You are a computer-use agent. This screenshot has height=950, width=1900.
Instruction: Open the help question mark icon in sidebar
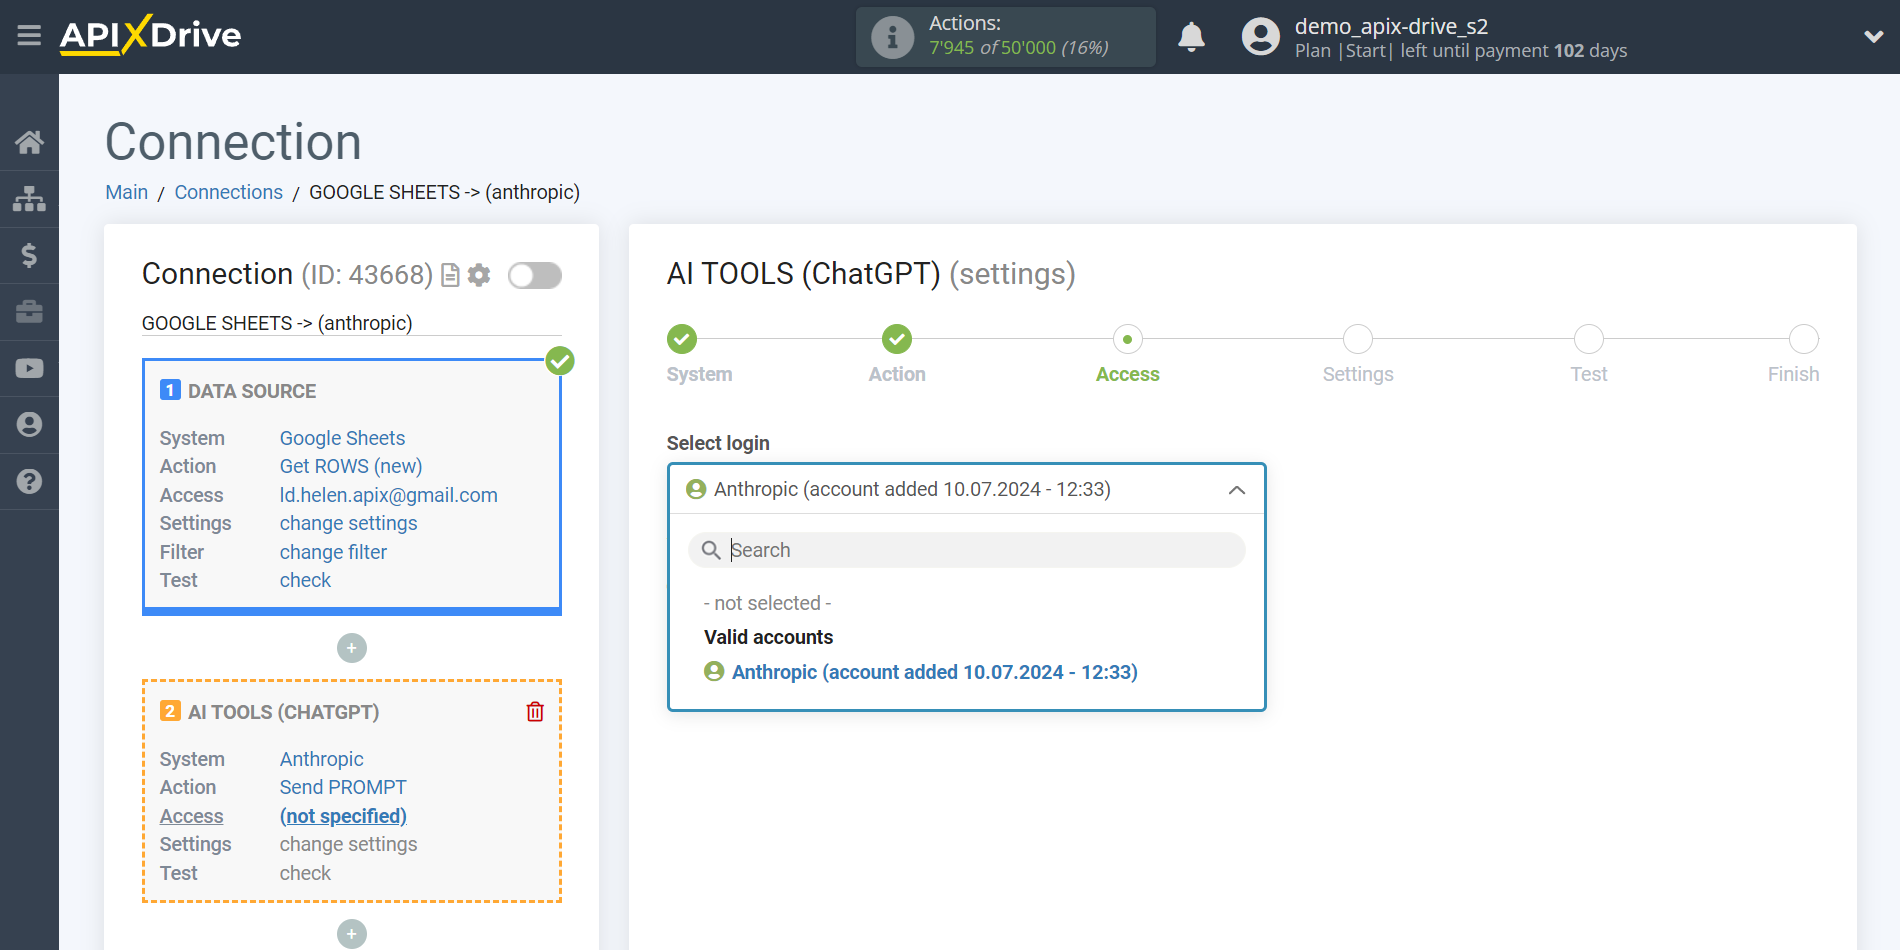click(x=29, y=481)
